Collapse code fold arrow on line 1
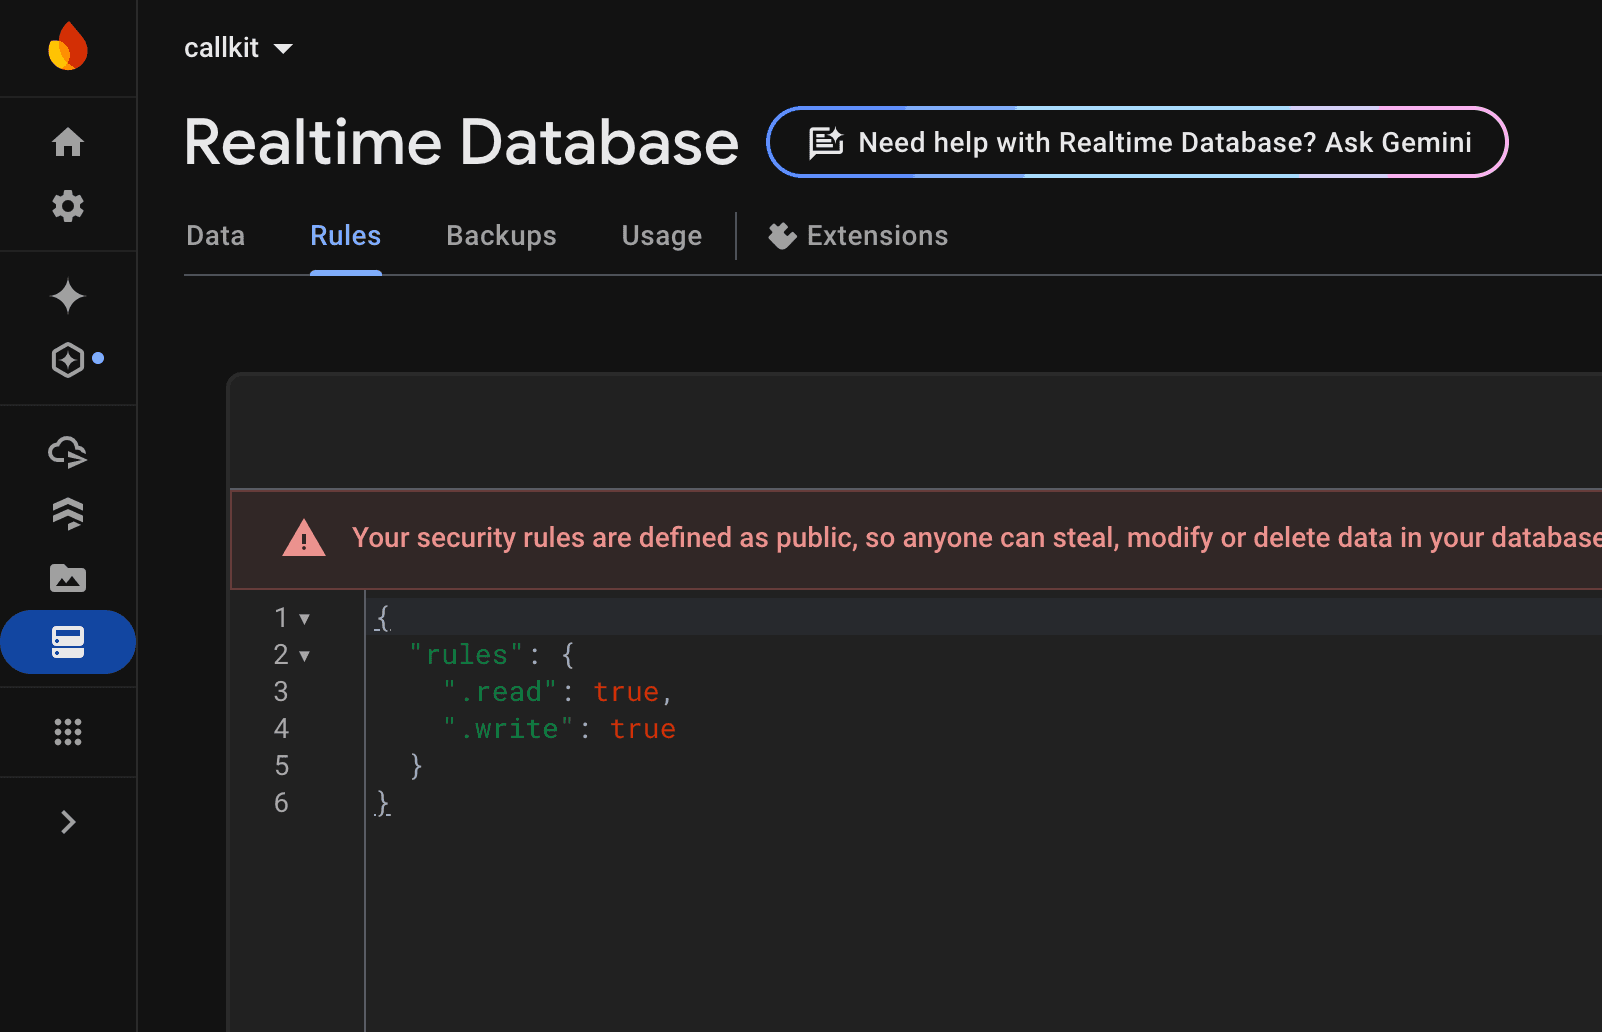The image size is (1602, 1032). 304,619
